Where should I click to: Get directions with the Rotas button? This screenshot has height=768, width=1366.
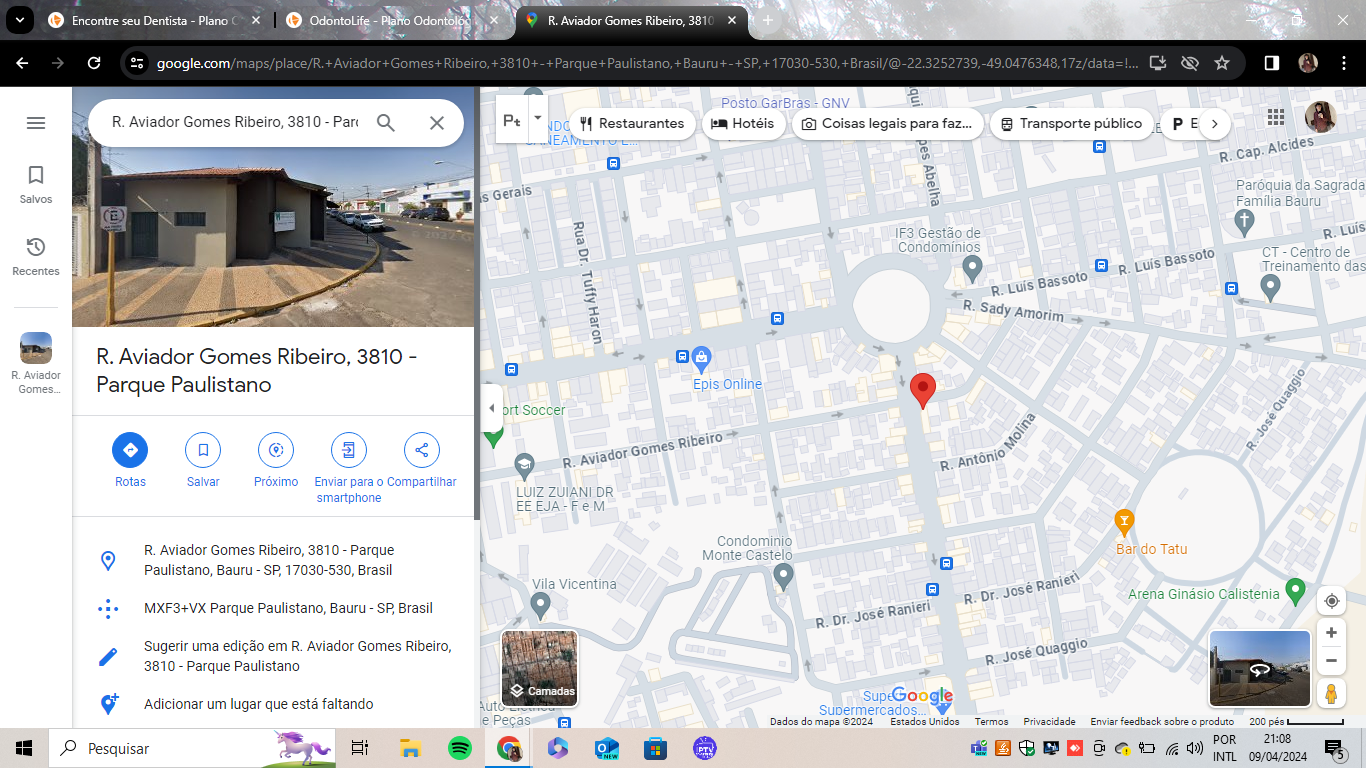tap(130, 460)
